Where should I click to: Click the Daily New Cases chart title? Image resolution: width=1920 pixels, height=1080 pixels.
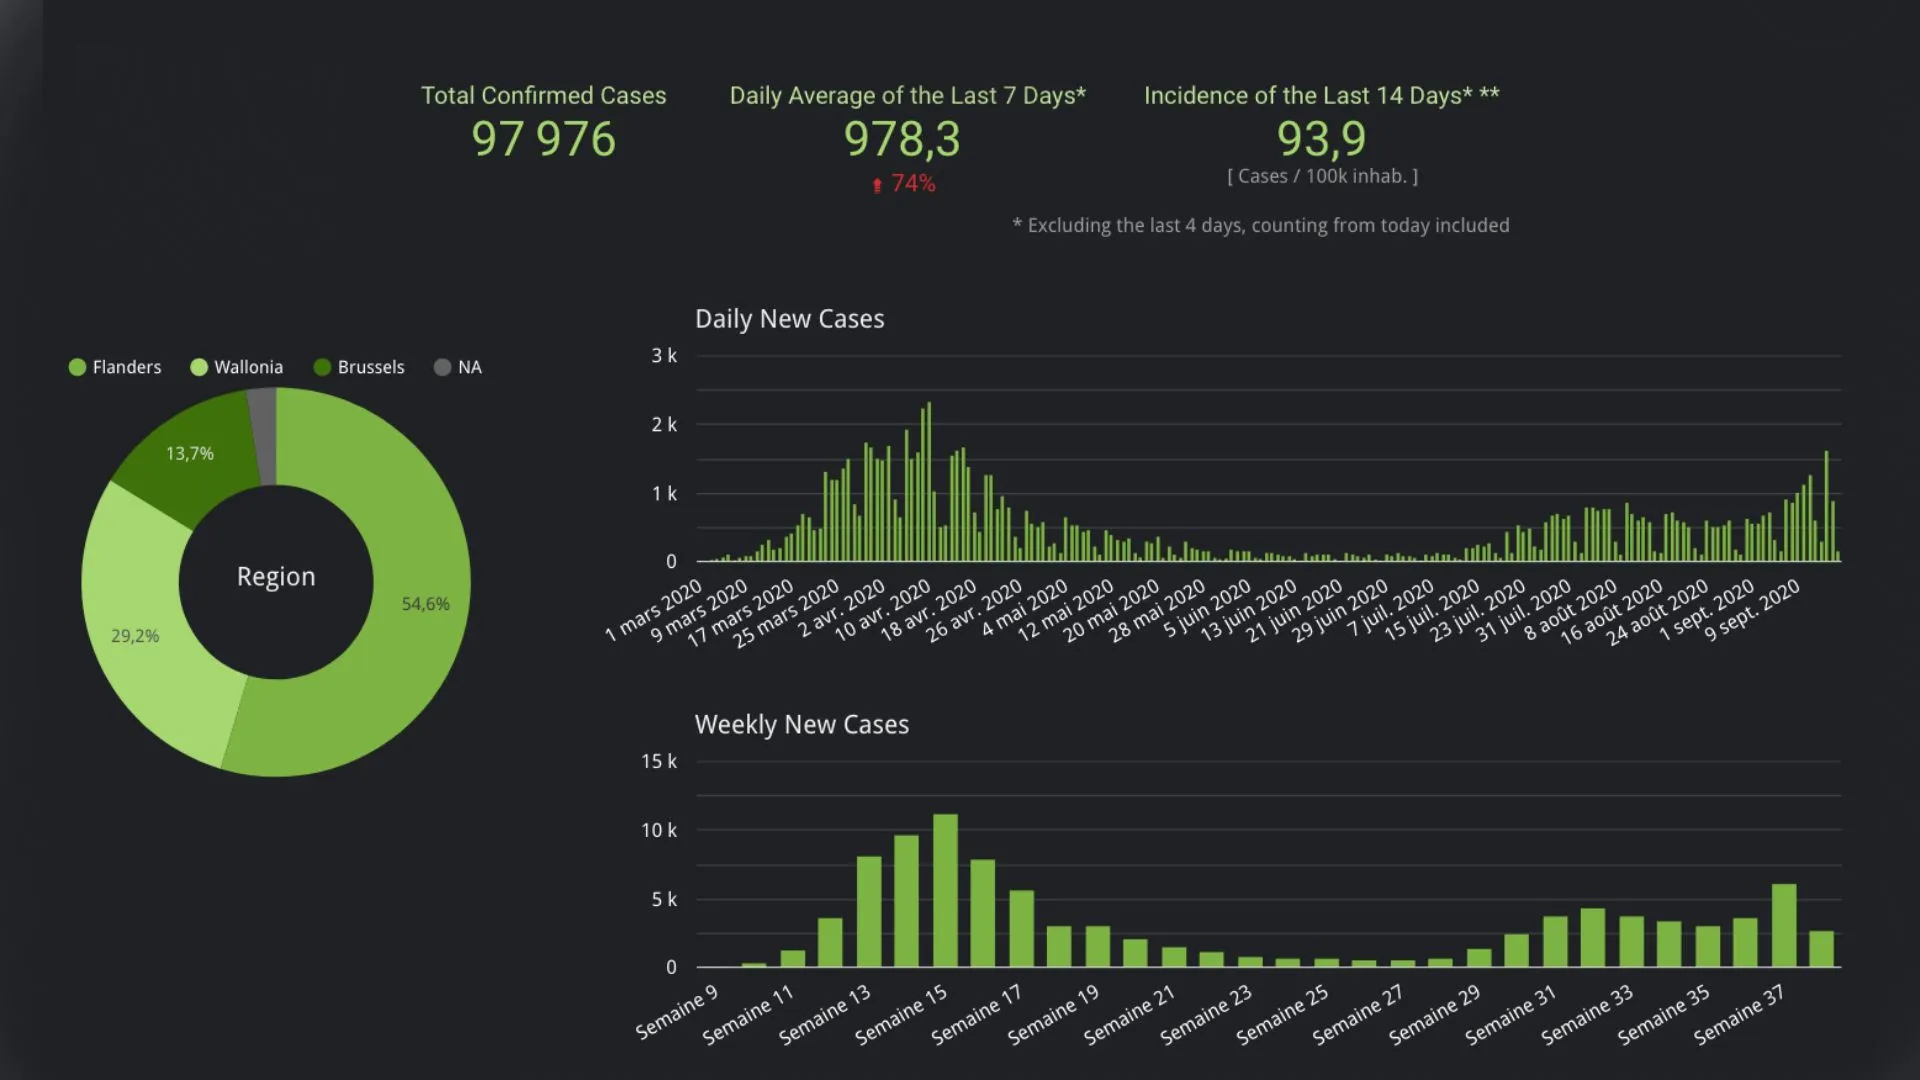[789, 319]
